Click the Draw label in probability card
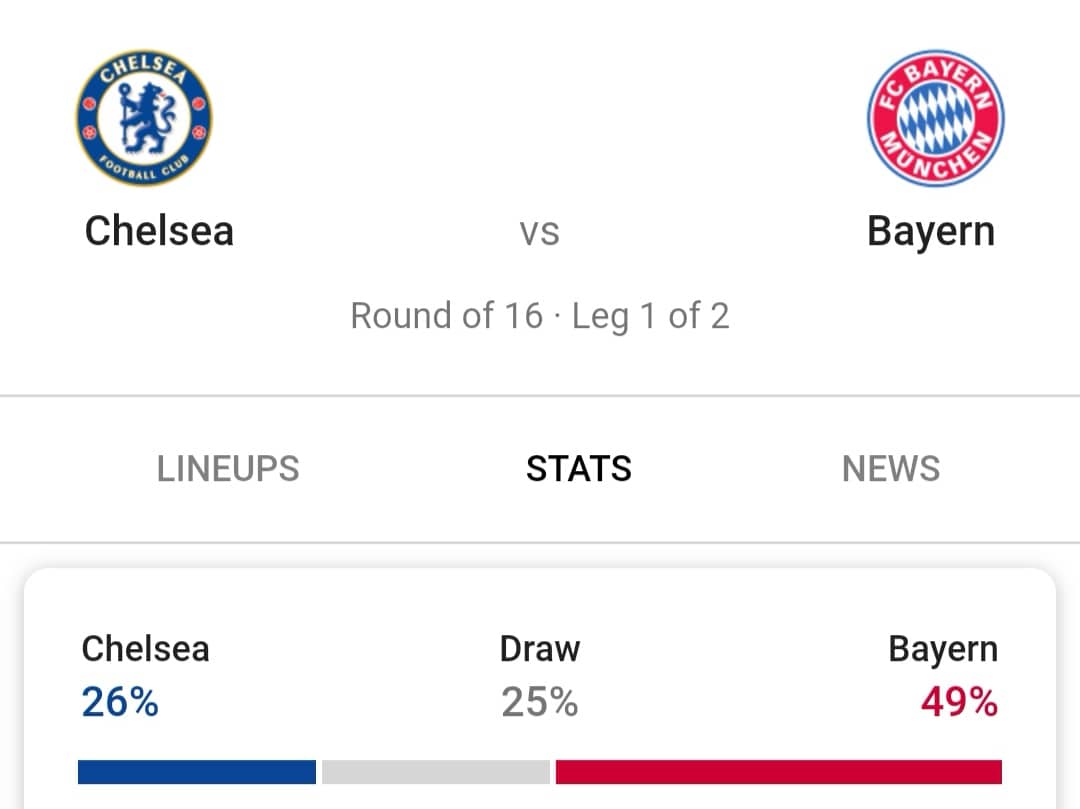 pos(540,649)
